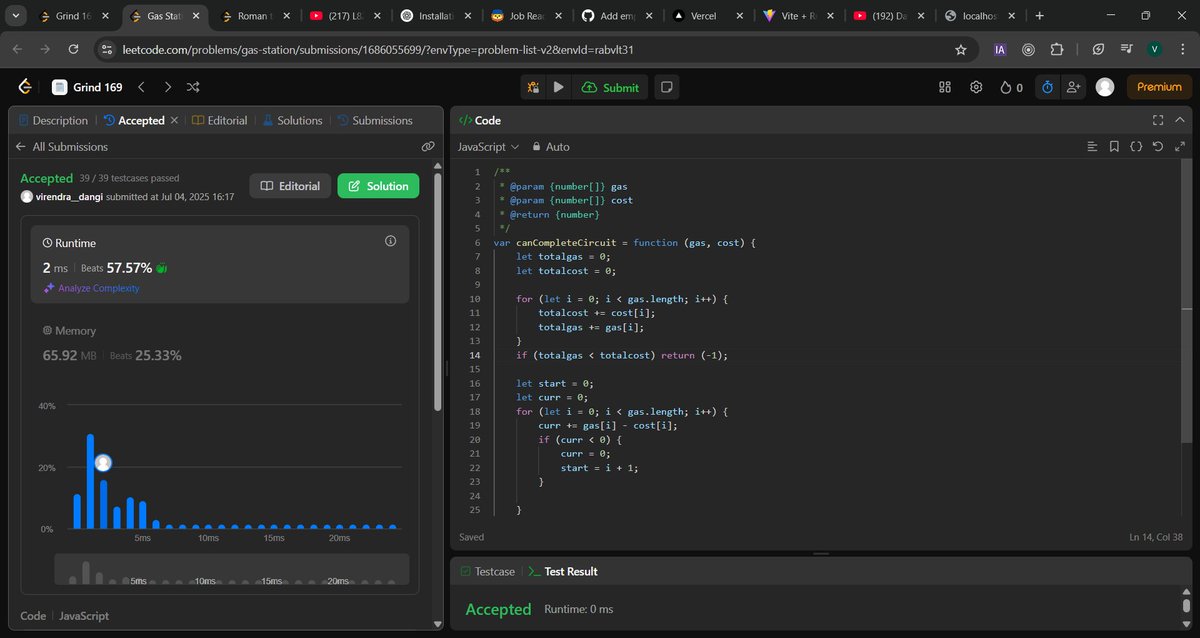The width and height of the screenshot is (1200, 638).
Task: Open the Grind 169 problem list
Action: tap(88, 87)
